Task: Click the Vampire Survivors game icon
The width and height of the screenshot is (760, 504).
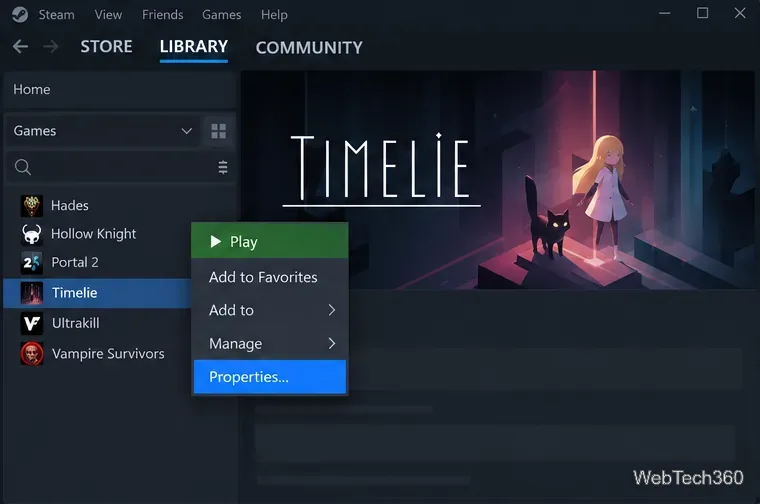Action: coord(32,354)
